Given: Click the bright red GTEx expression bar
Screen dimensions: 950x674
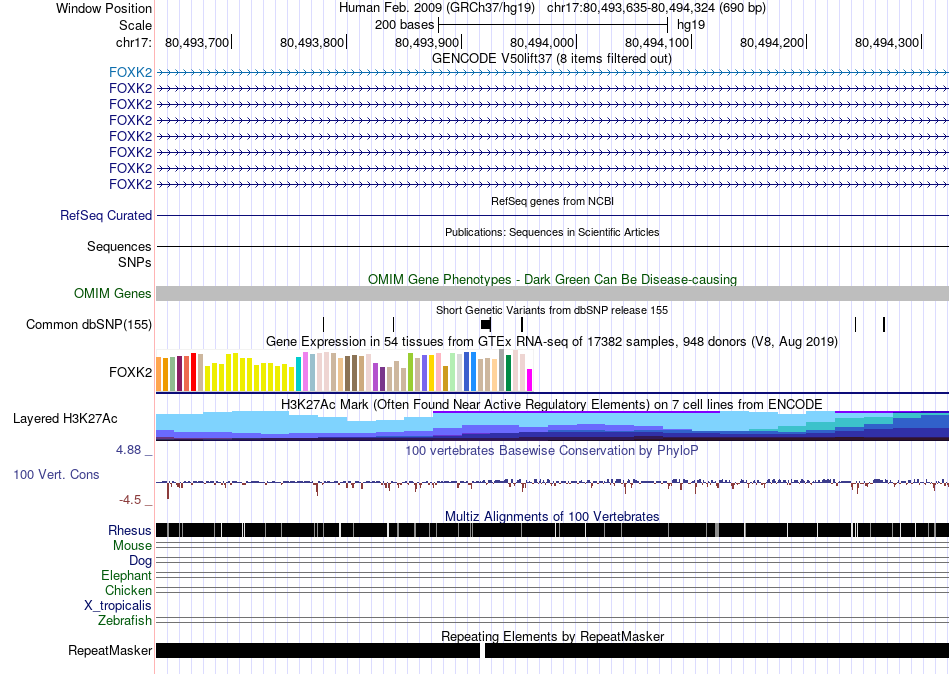Looking at the screenshot, I should [193, 372].
